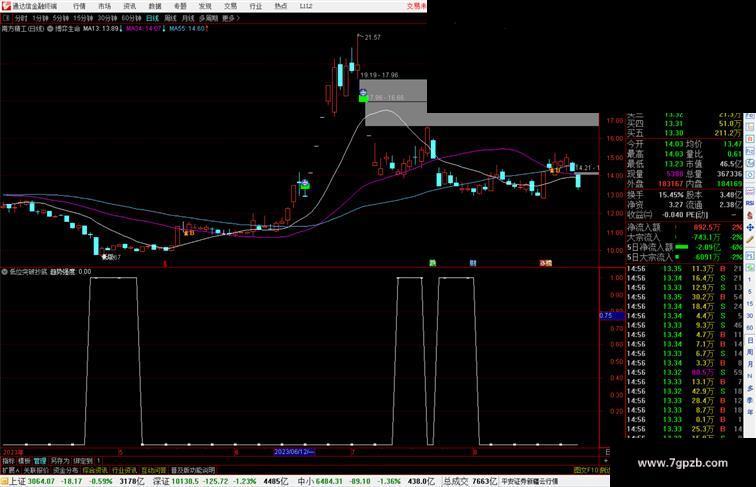Select the yellow pencil drawing tool icon
756x487 pixels.
pyautogui.click(x=750, y=239)
